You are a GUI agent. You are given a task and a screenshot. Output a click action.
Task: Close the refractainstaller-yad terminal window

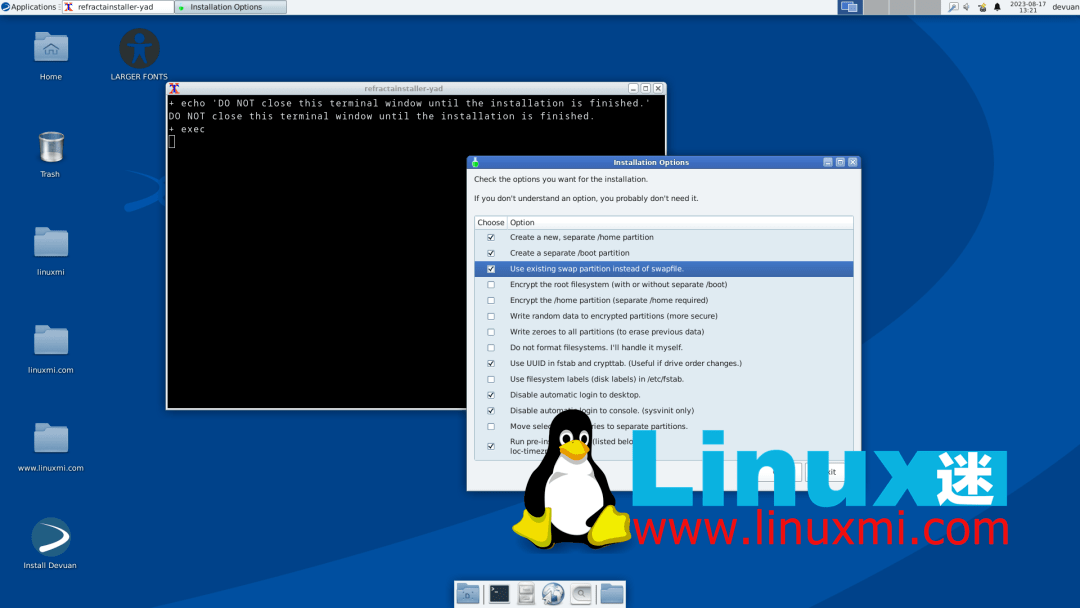658,88
